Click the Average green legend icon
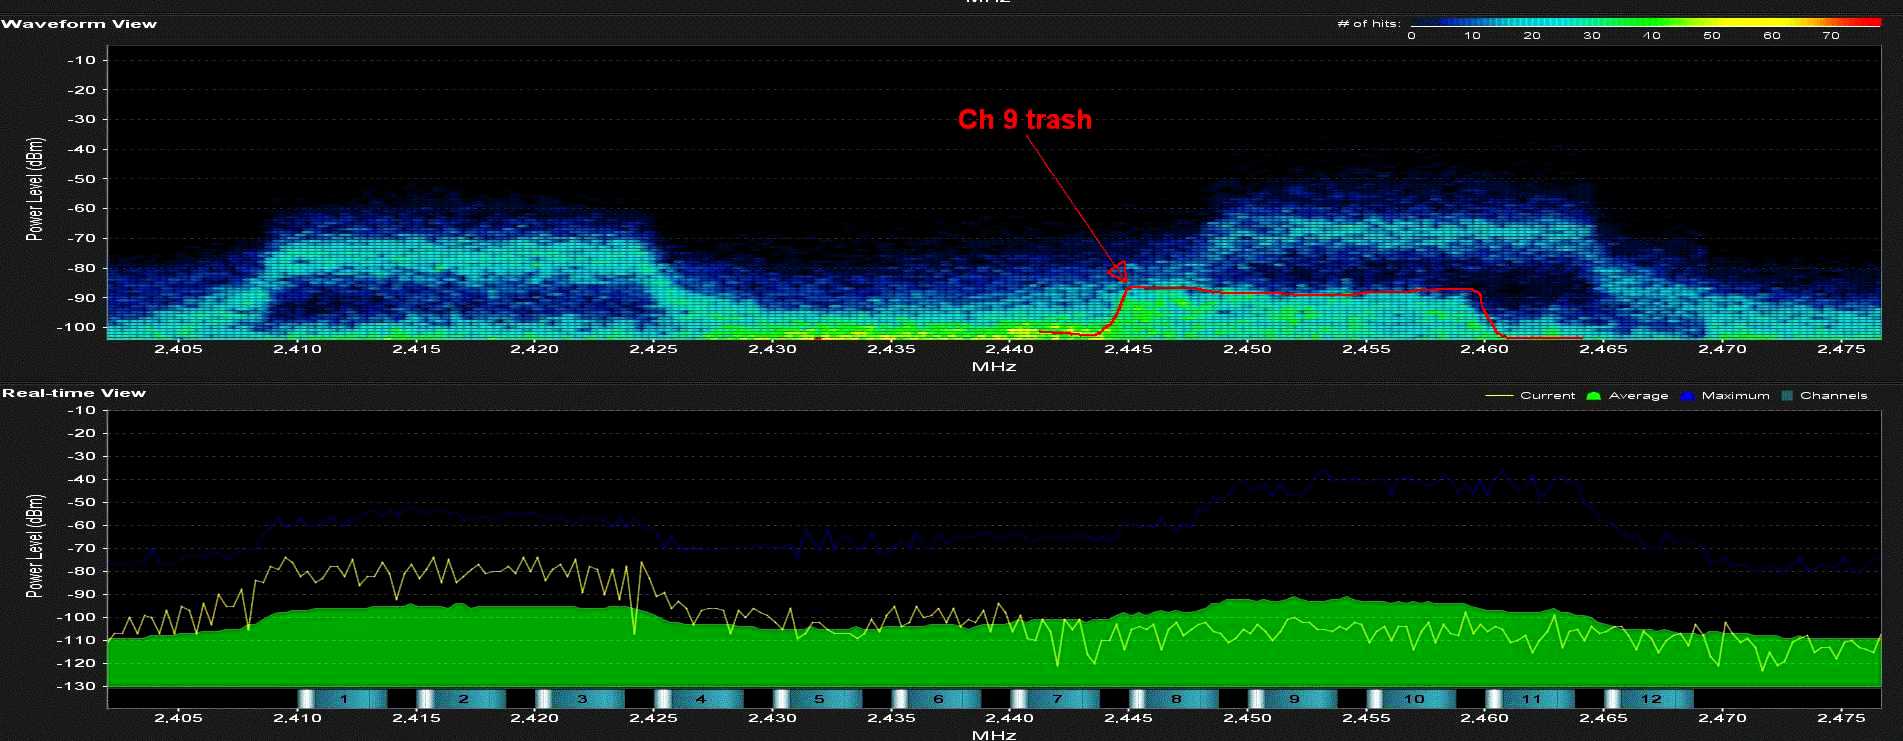Image resolution: width=1903 pixels, height=741 pixels. [x=1593, y=396]
